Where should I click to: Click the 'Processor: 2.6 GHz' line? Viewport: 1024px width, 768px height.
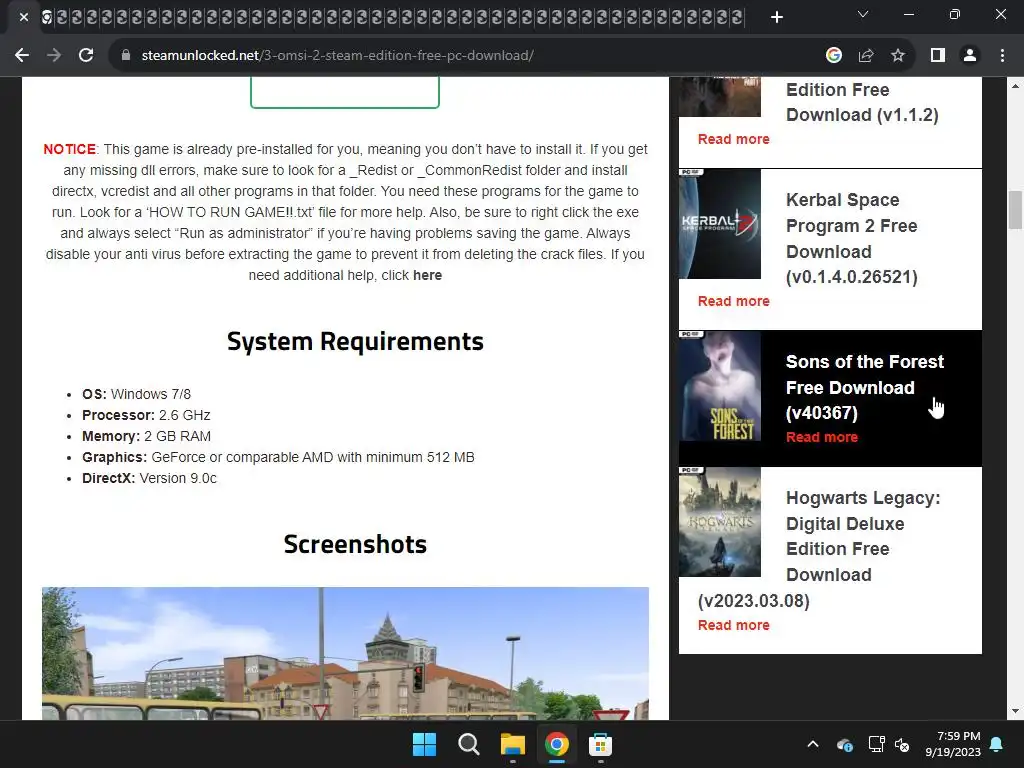tap(146, 415)
